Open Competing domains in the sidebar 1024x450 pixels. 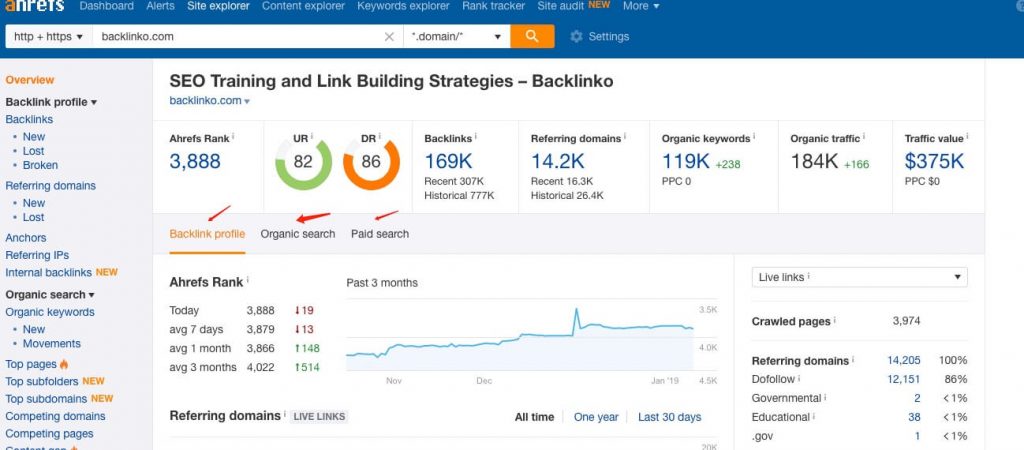55,416
